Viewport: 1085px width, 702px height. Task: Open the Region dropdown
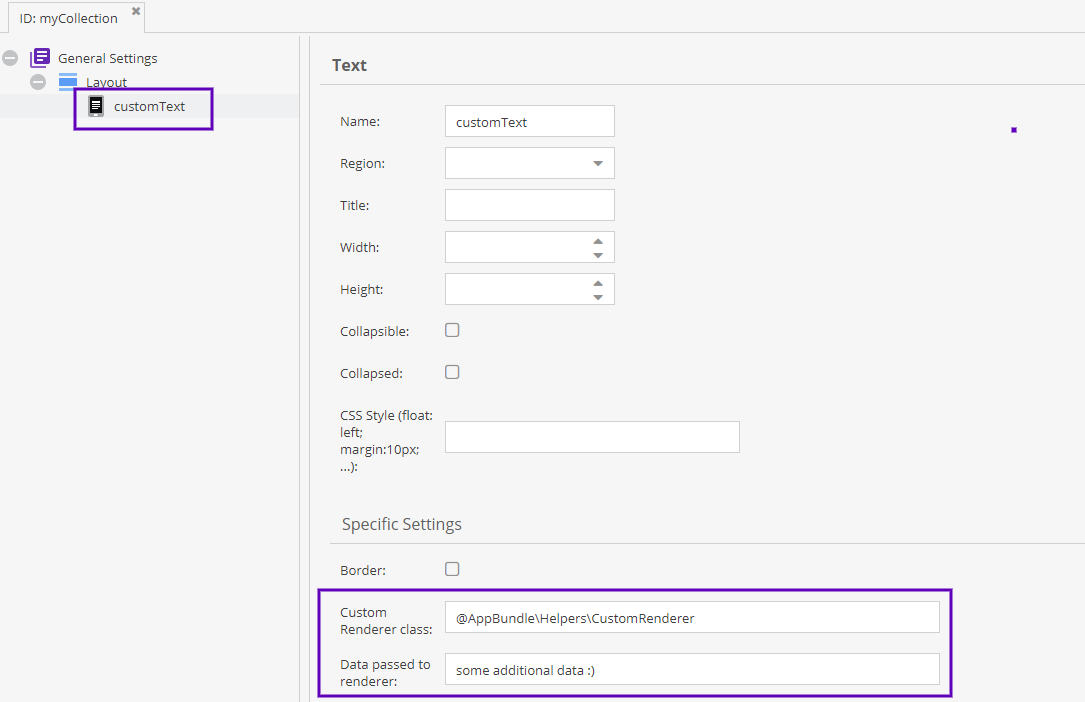coord(598,163)
